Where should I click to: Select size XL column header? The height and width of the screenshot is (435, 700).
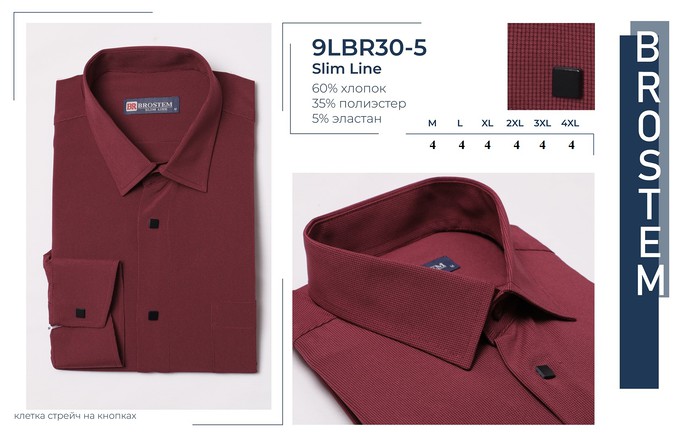click(487, 123)
